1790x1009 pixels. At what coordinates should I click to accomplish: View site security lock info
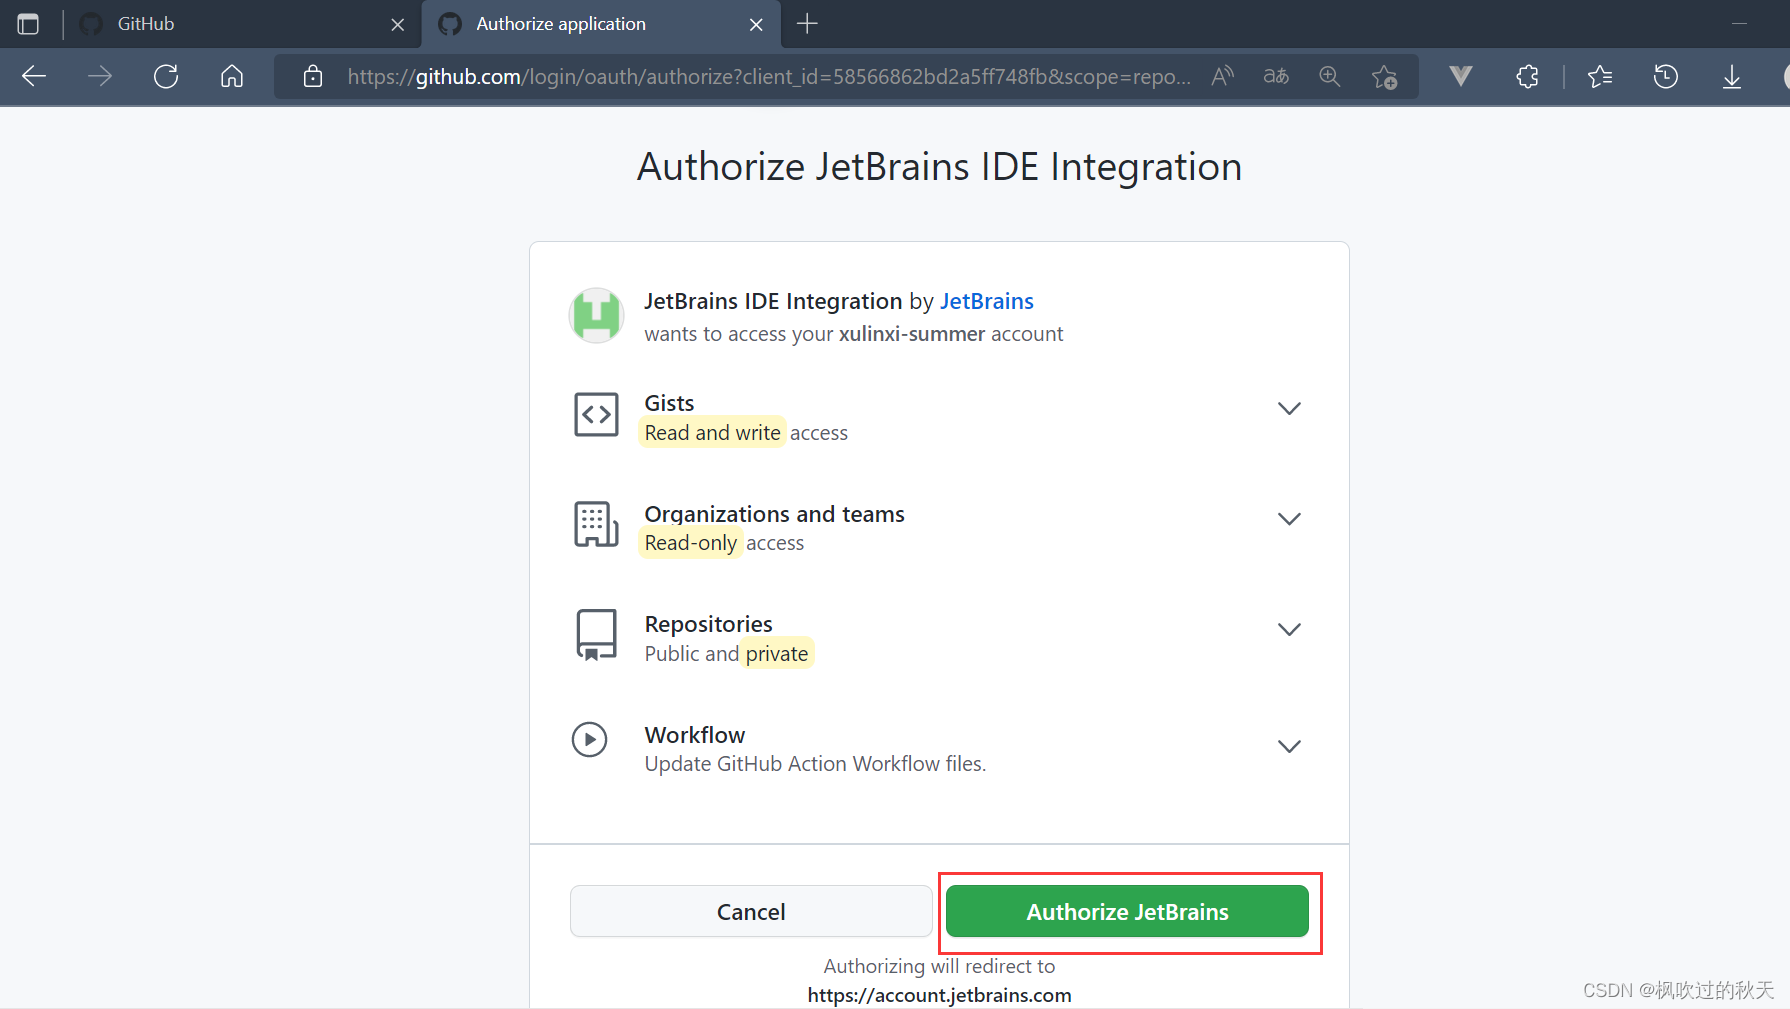[313, 76]
